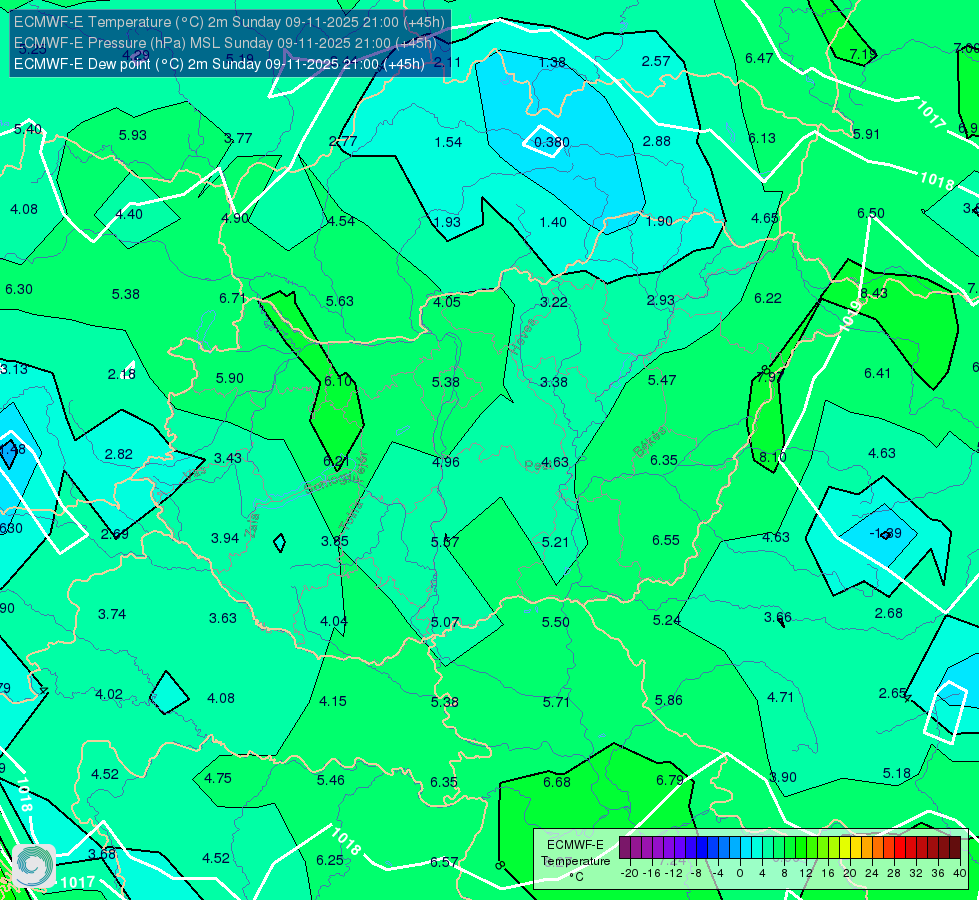Click the 8.10 temperature value

[x=773, y=457]
